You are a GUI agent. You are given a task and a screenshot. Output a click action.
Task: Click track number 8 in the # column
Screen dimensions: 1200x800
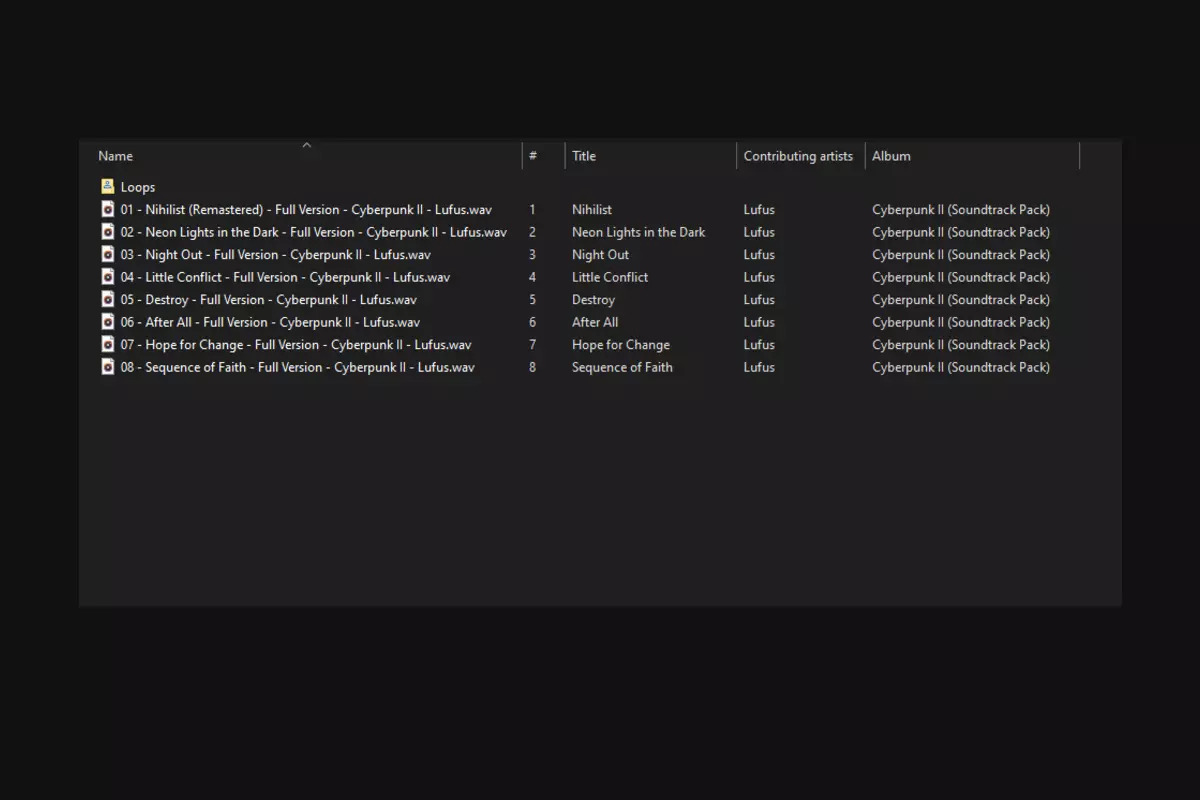click(533, 367)
